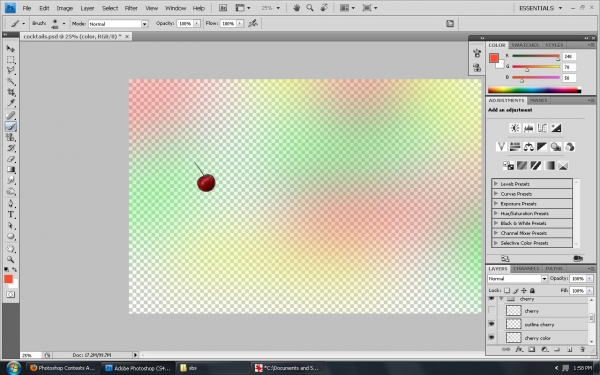
Task: Select the Eyedropper tool
Action: [x=11, y=103]
